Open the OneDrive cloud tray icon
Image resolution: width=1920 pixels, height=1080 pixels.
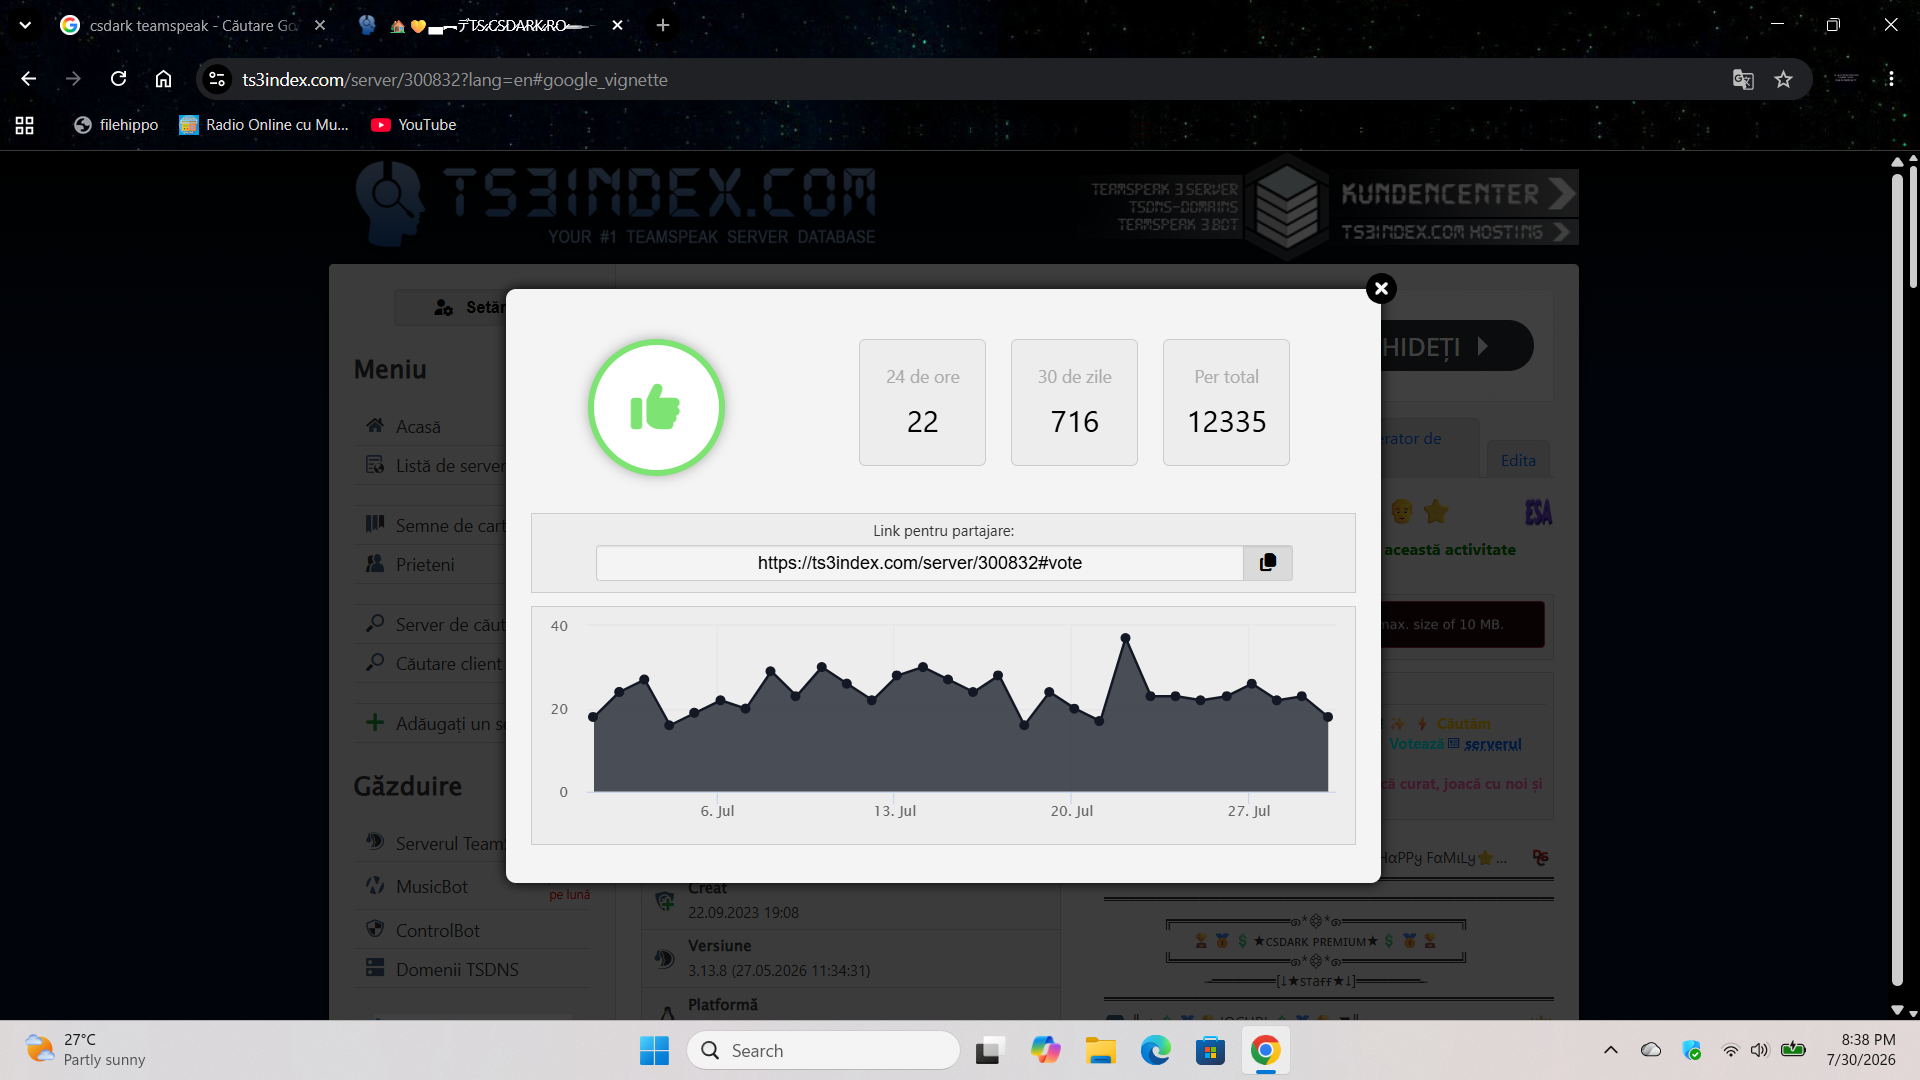1651,1050
